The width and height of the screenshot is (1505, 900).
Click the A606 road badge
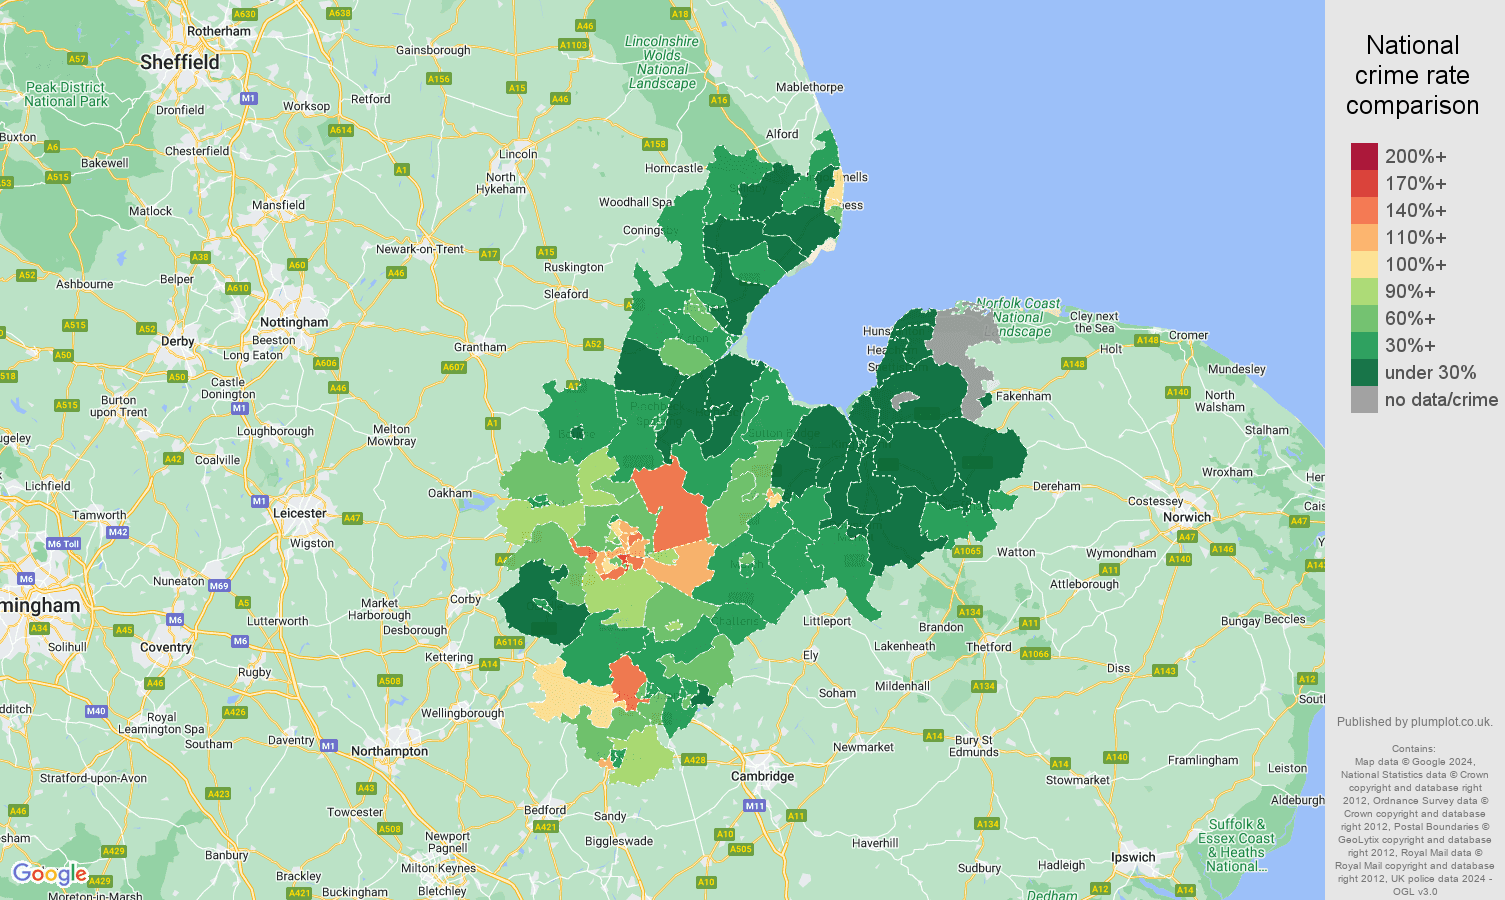[x=326, y=363]
